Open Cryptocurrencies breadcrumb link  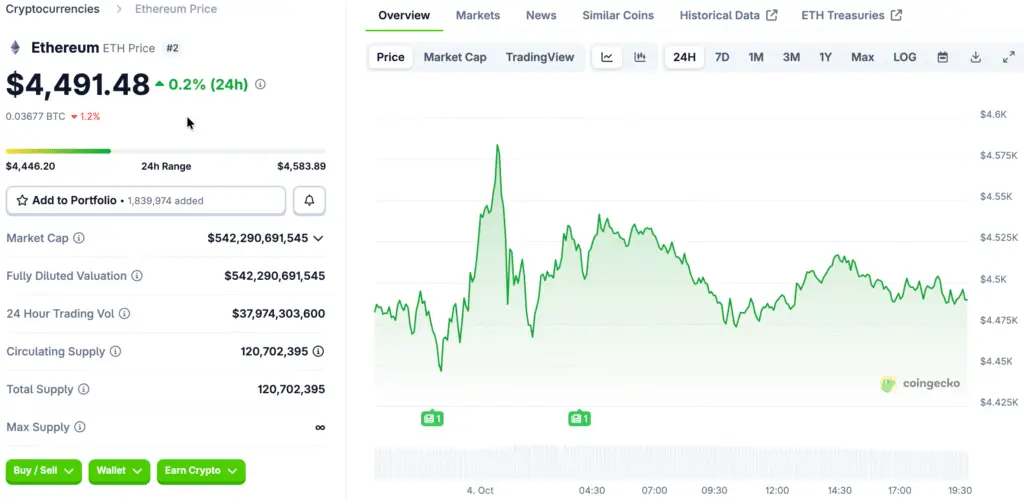click(x=52, y=9)
